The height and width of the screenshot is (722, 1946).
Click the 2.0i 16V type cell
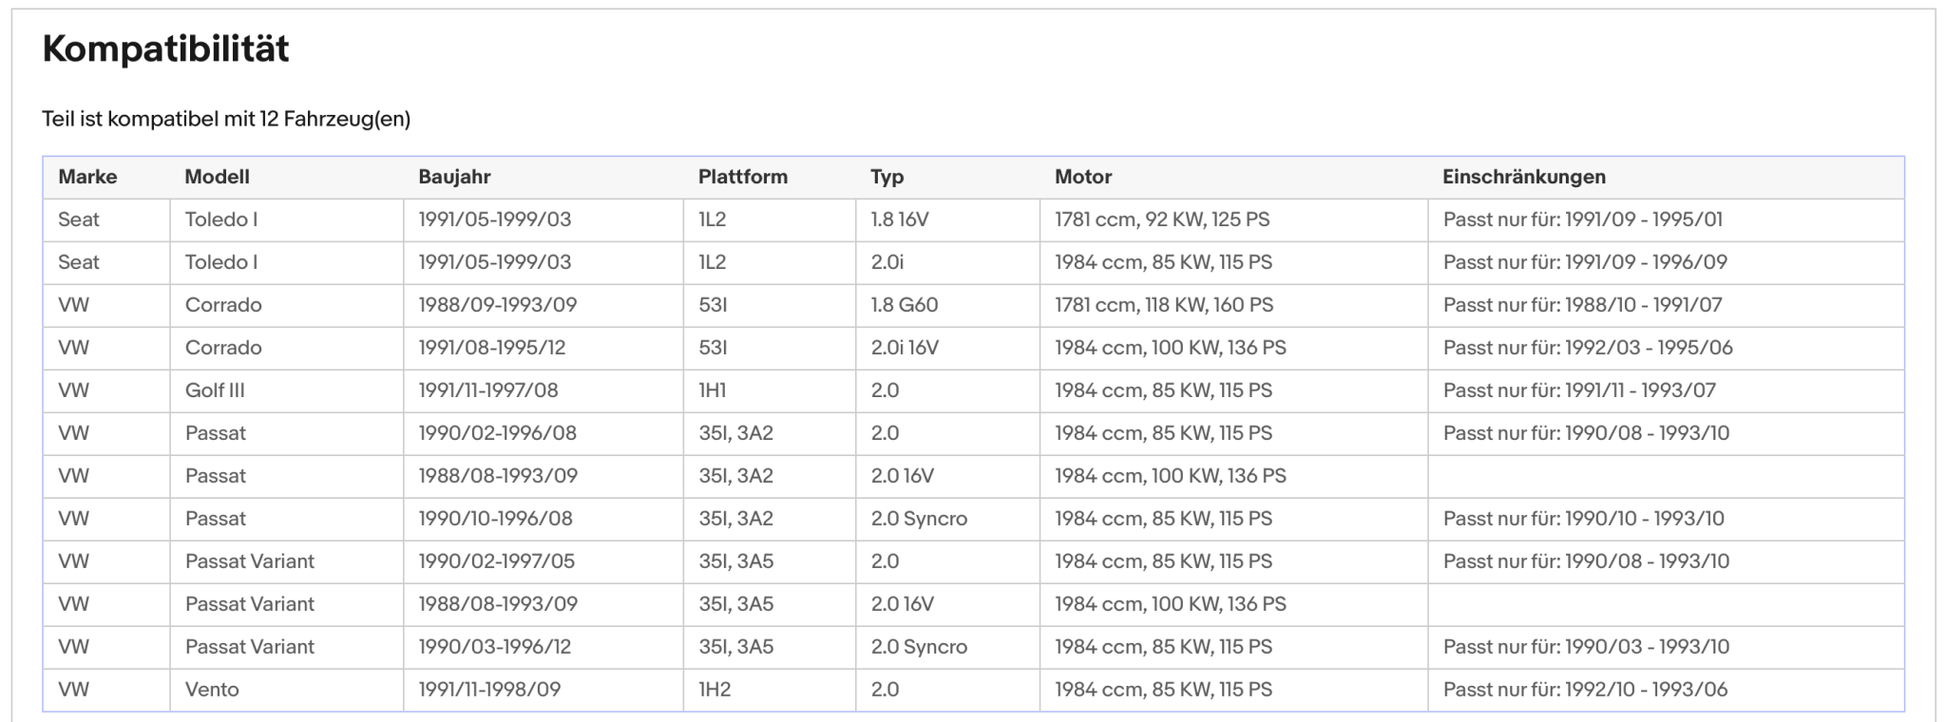[904, 348]
